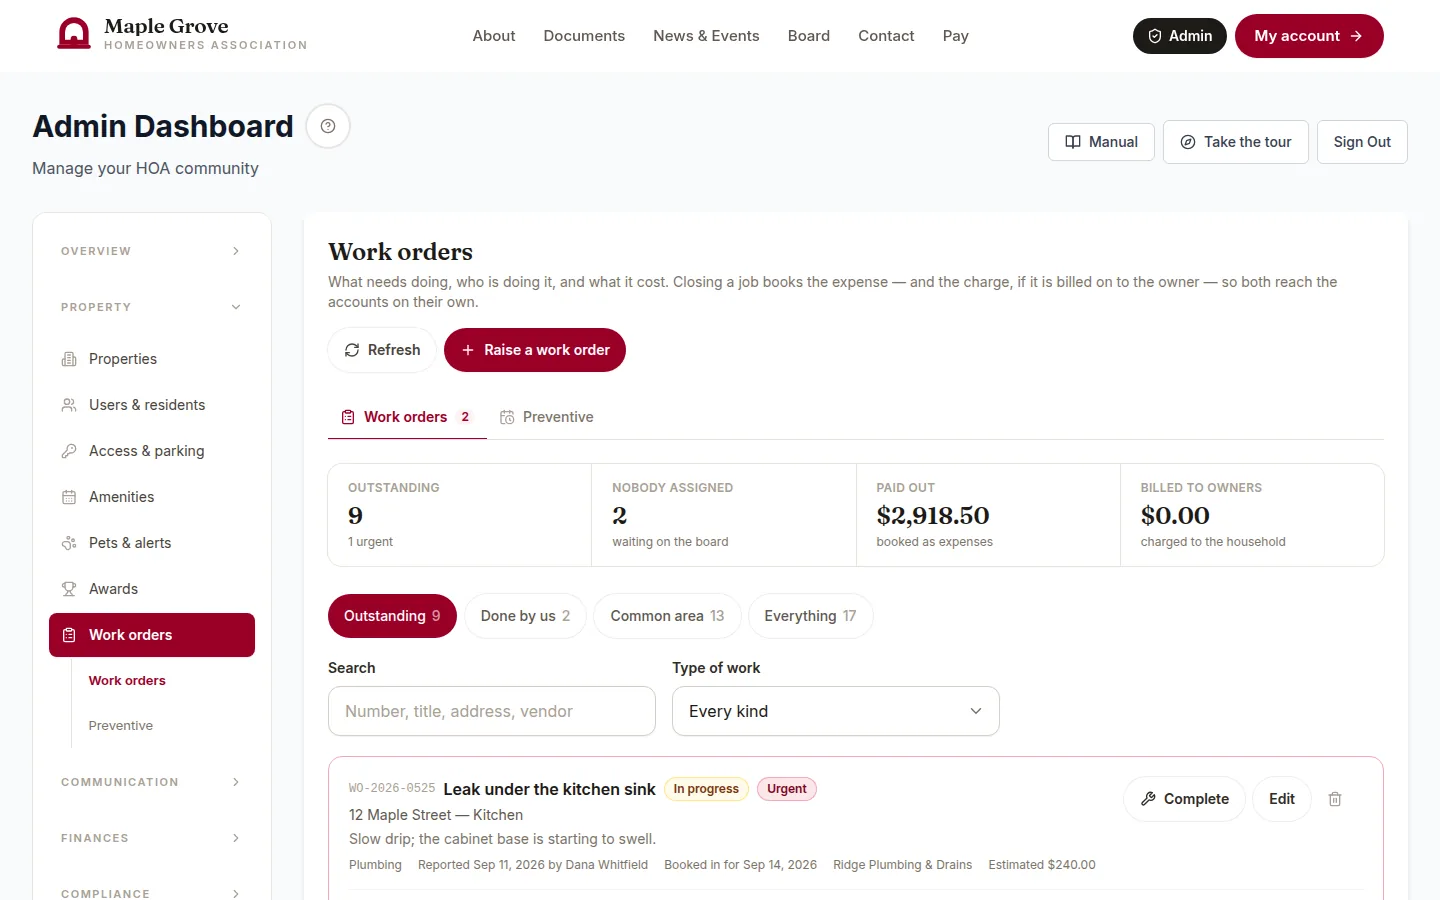Mark the kitchen sink leak Complete
Viewport: 1440px width, 900px height.
tap(1184, 799)
